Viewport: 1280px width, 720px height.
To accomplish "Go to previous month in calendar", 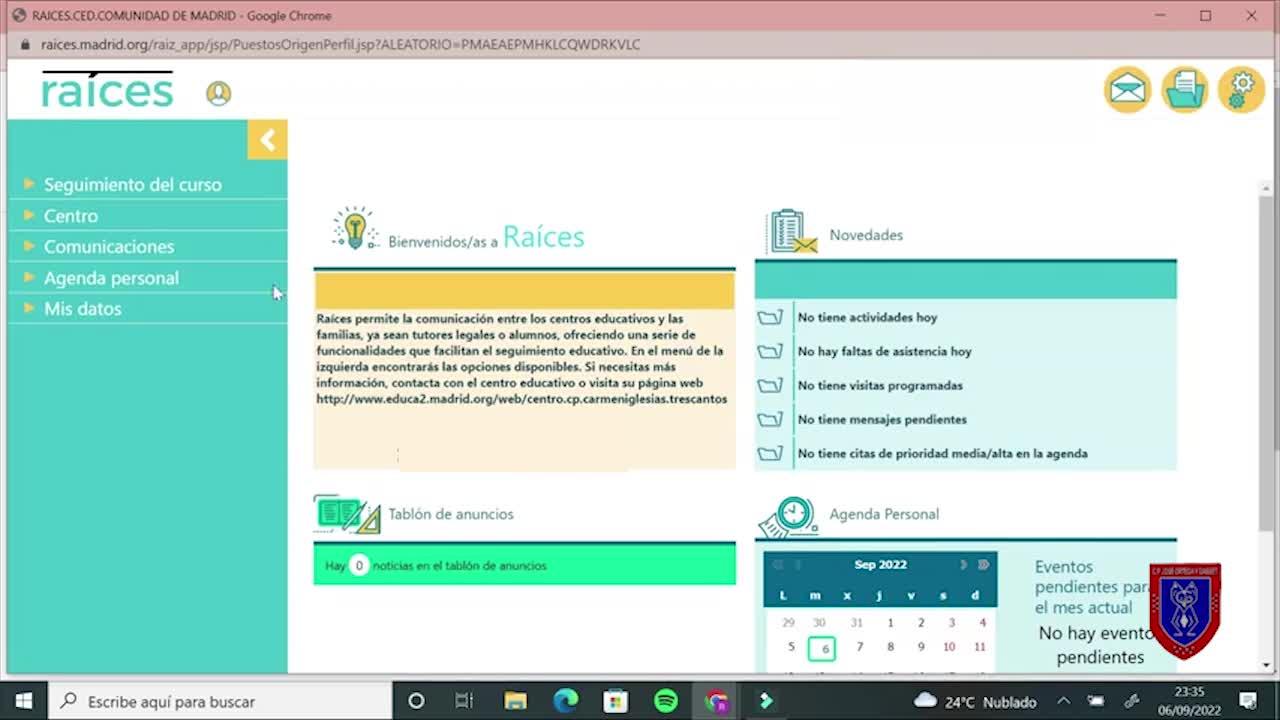I will [798, 565].
